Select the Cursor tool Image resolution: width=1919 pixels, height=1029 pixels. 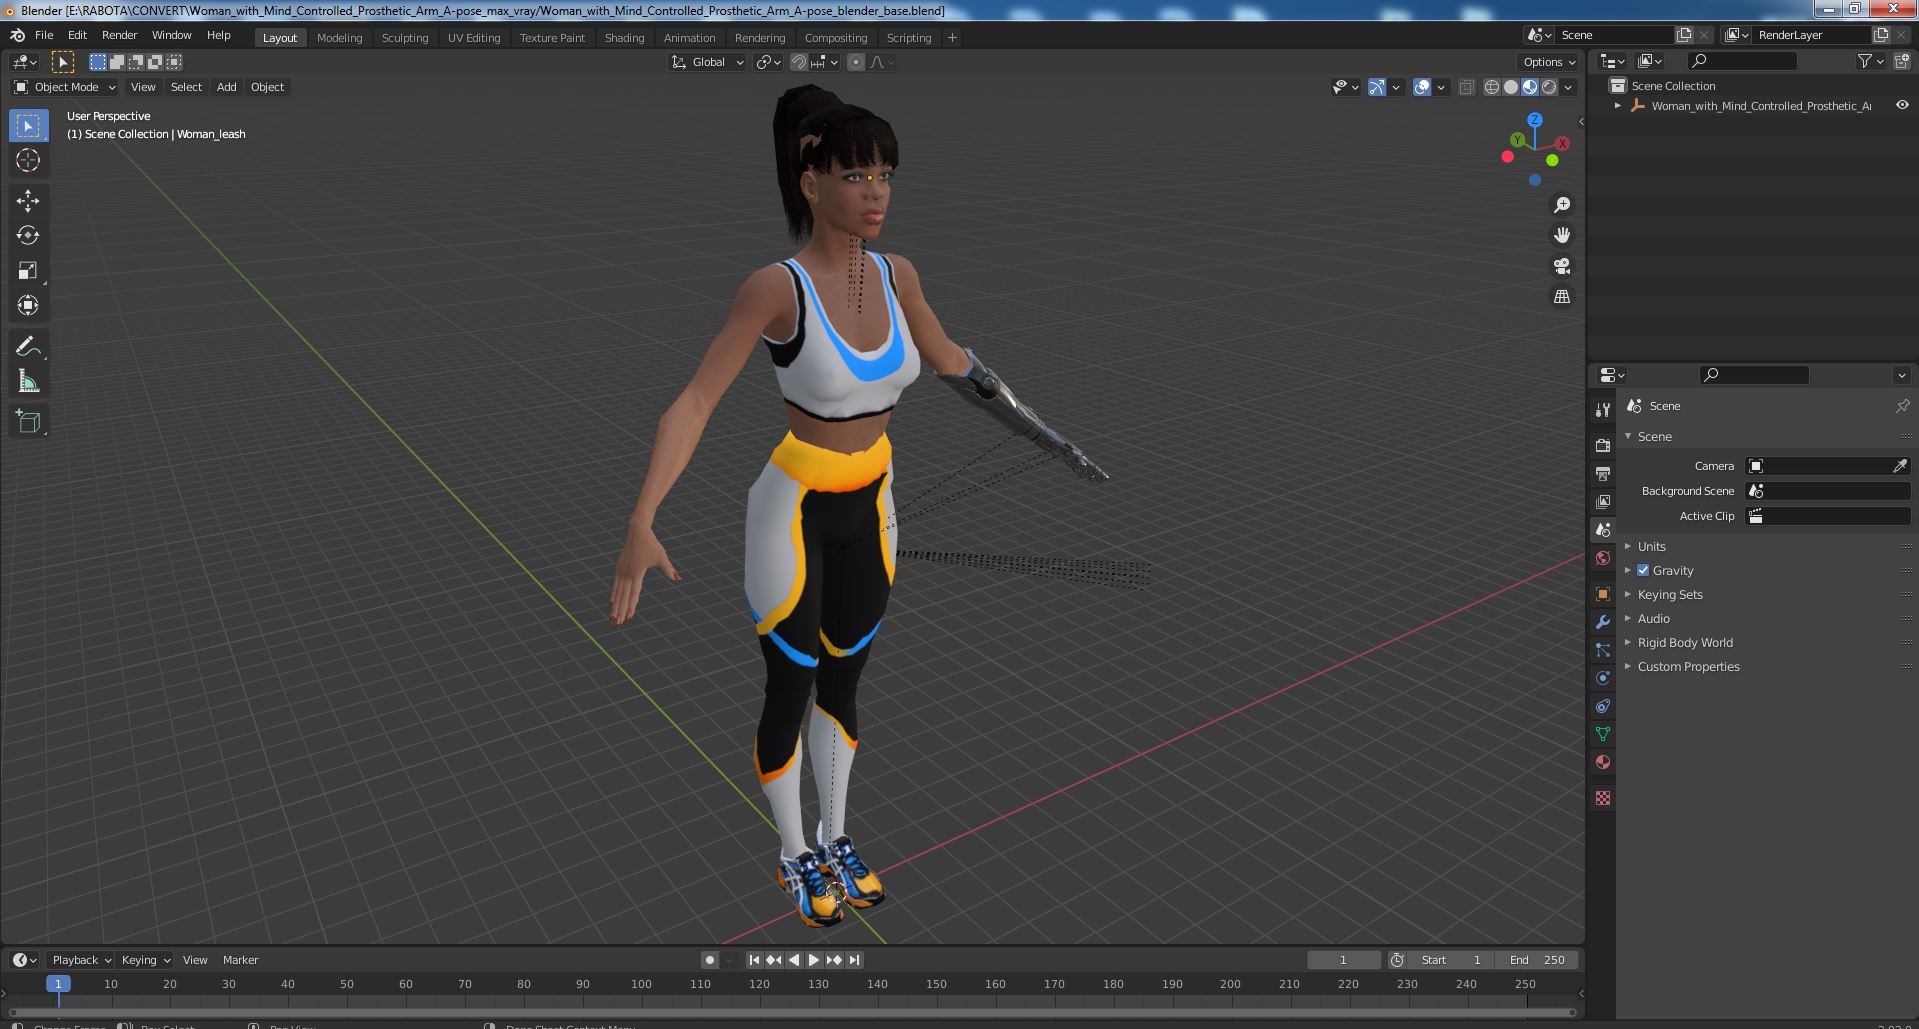point(28,160)
